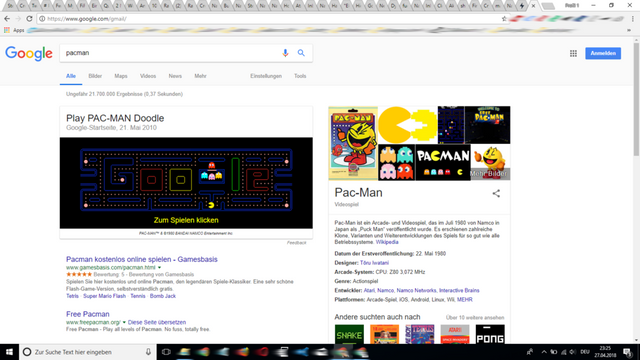Open the Interactive Brains link
This screenshot has width=640, height=360.
tap(459, 291)
